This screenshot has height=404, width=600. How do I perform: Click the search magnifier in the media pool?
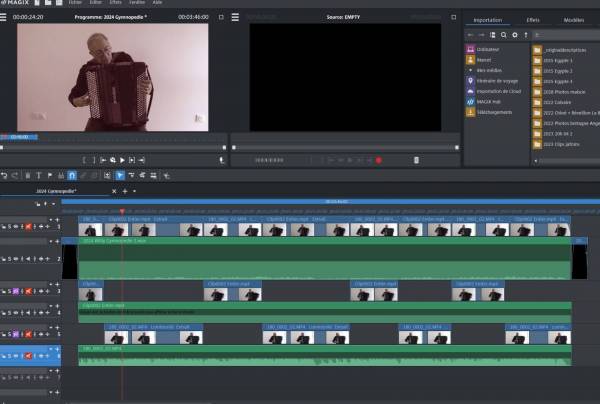click(504, 35)
